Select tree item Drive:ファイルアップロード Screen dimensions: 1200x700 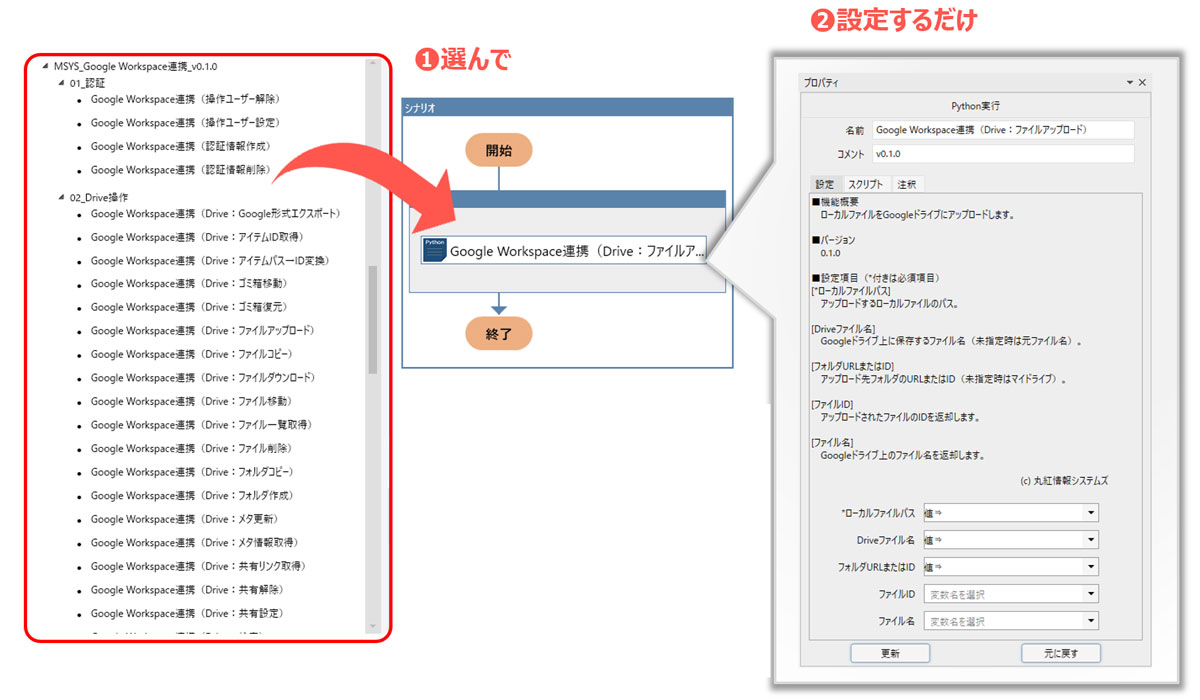point(202,331)
